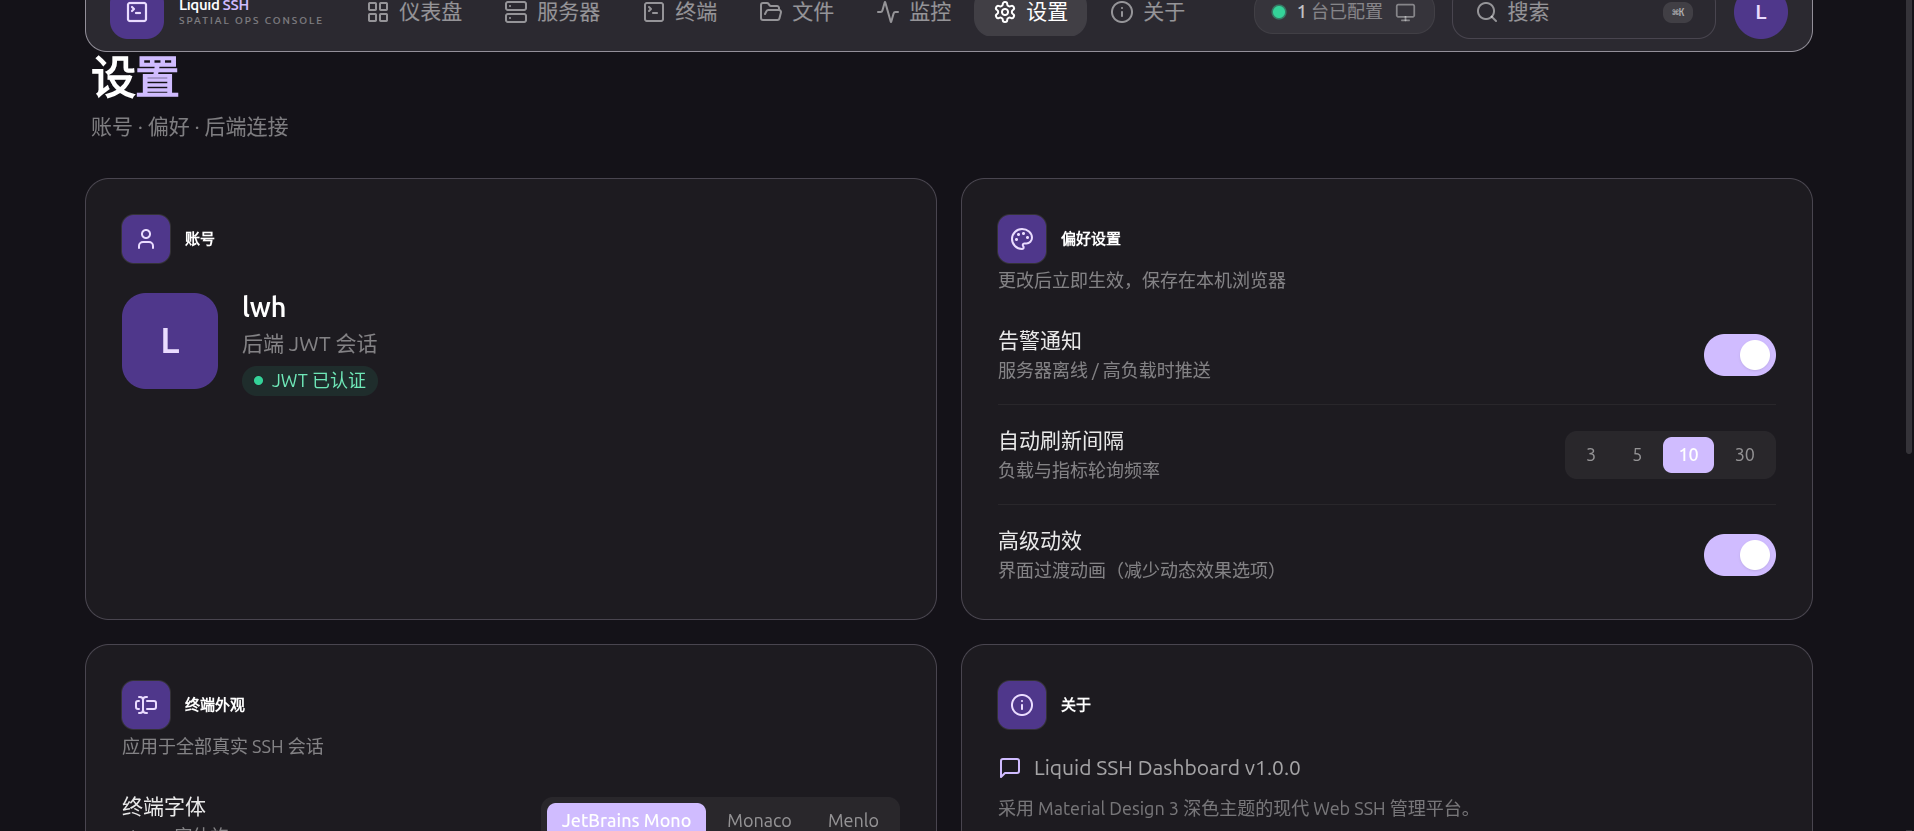
Task: Click the chat bubble icon beside Liquid SSH Dashboard
Action: click(x=1010, y=768)
